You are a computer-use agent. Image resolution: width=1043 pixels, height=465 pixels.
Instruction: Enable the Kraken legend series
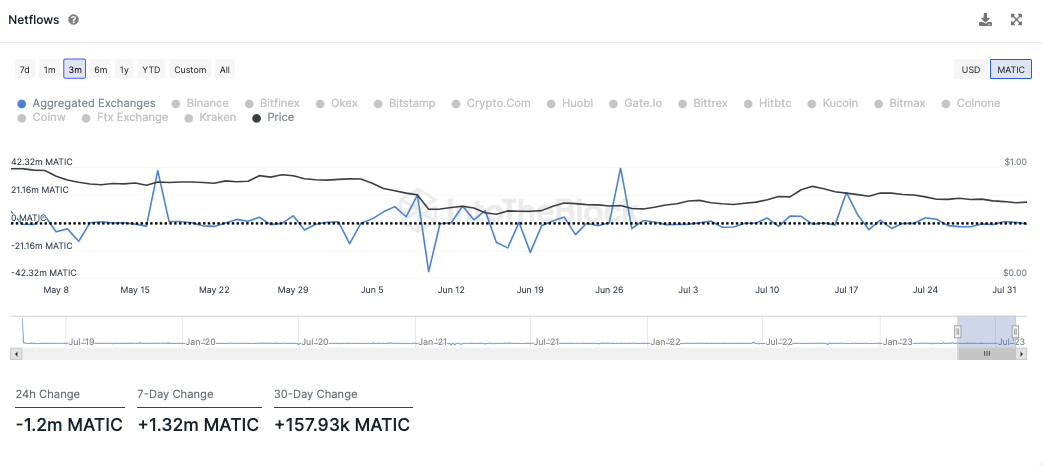(x=217, y=117)
